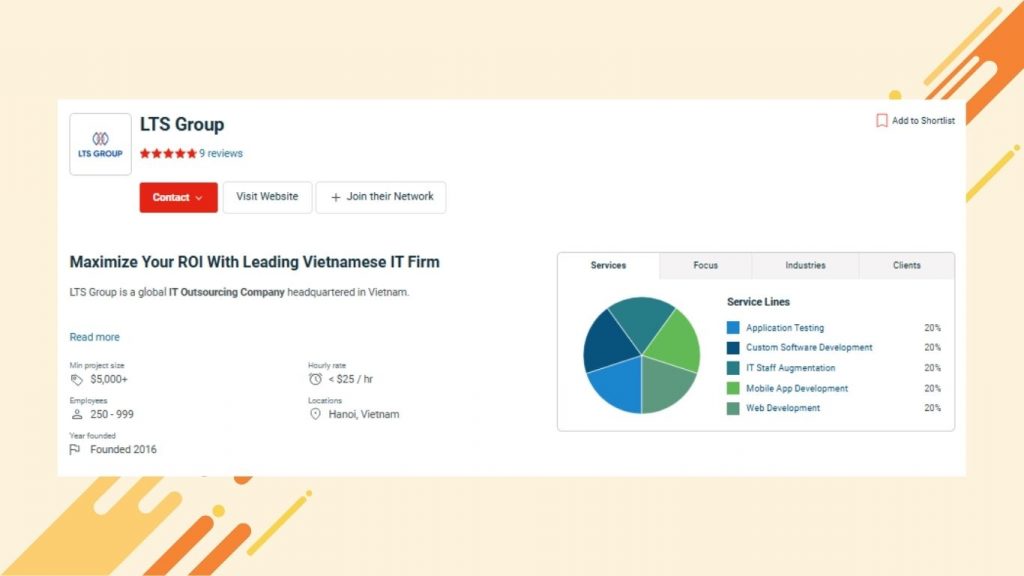Click the plus icon in Join their Network
Viewport: 1024px width, 576px height.
336,197
